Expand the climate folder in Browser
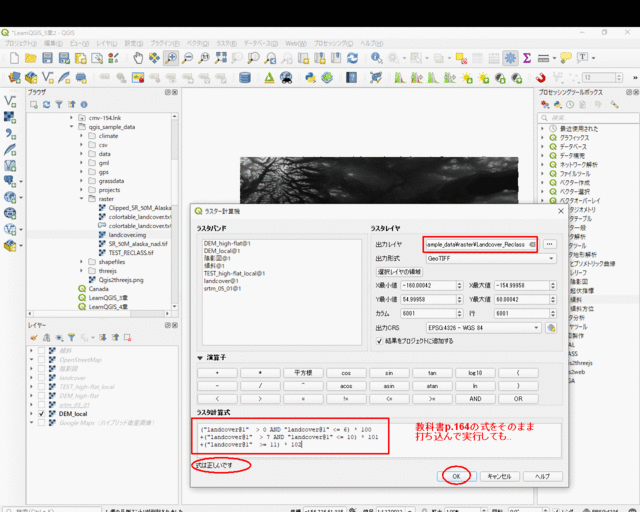Viewport: 640px width, 512px height. tap(81, 136)
